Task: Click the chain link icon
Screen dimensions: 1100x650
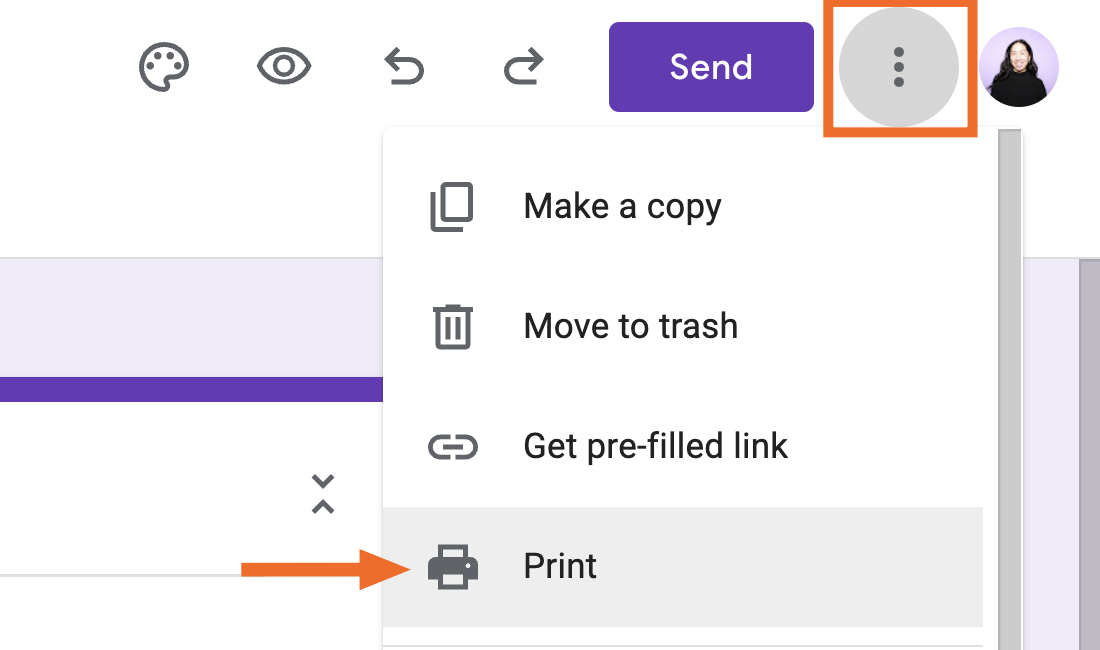Action: pos(452,446)
